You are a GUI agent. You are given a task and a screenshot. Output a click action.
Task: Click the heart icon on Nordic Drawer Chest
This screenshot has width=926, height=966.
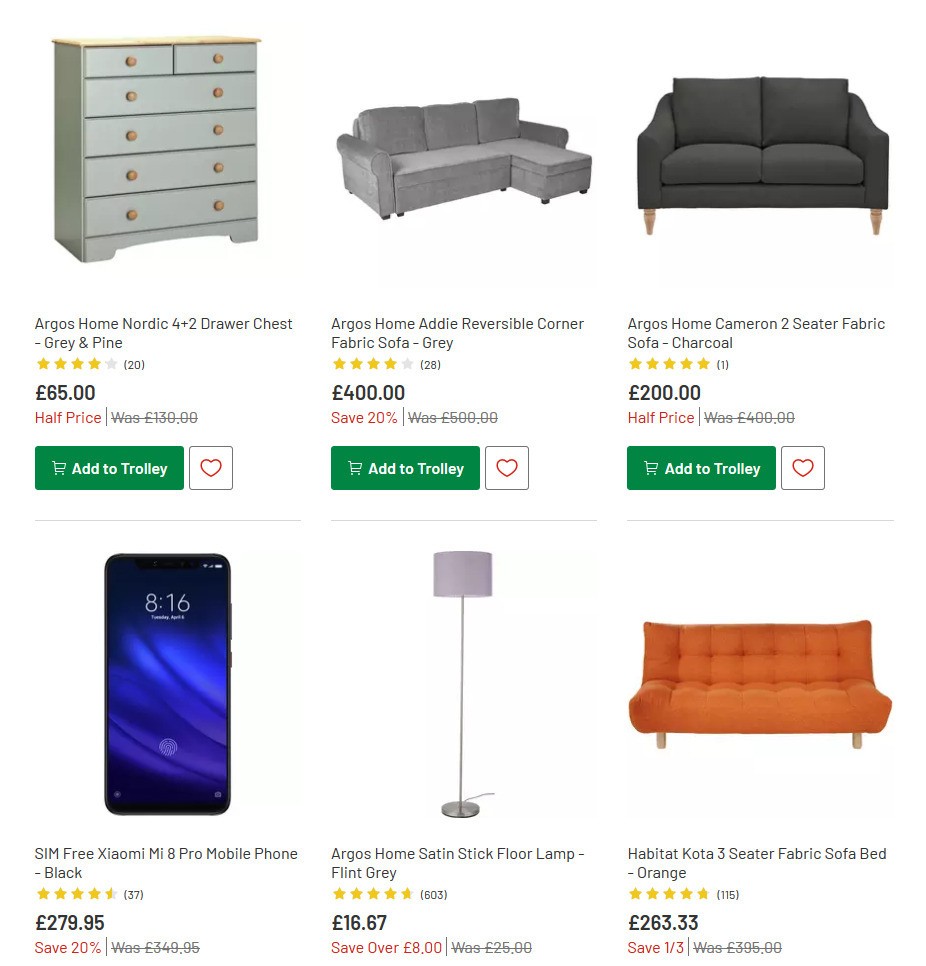point(211,468)
